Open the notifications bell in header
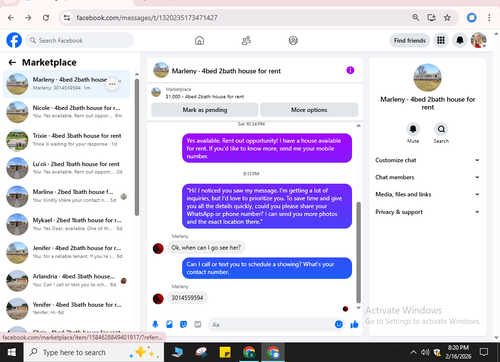500x362 pixels. pos(460,40)
